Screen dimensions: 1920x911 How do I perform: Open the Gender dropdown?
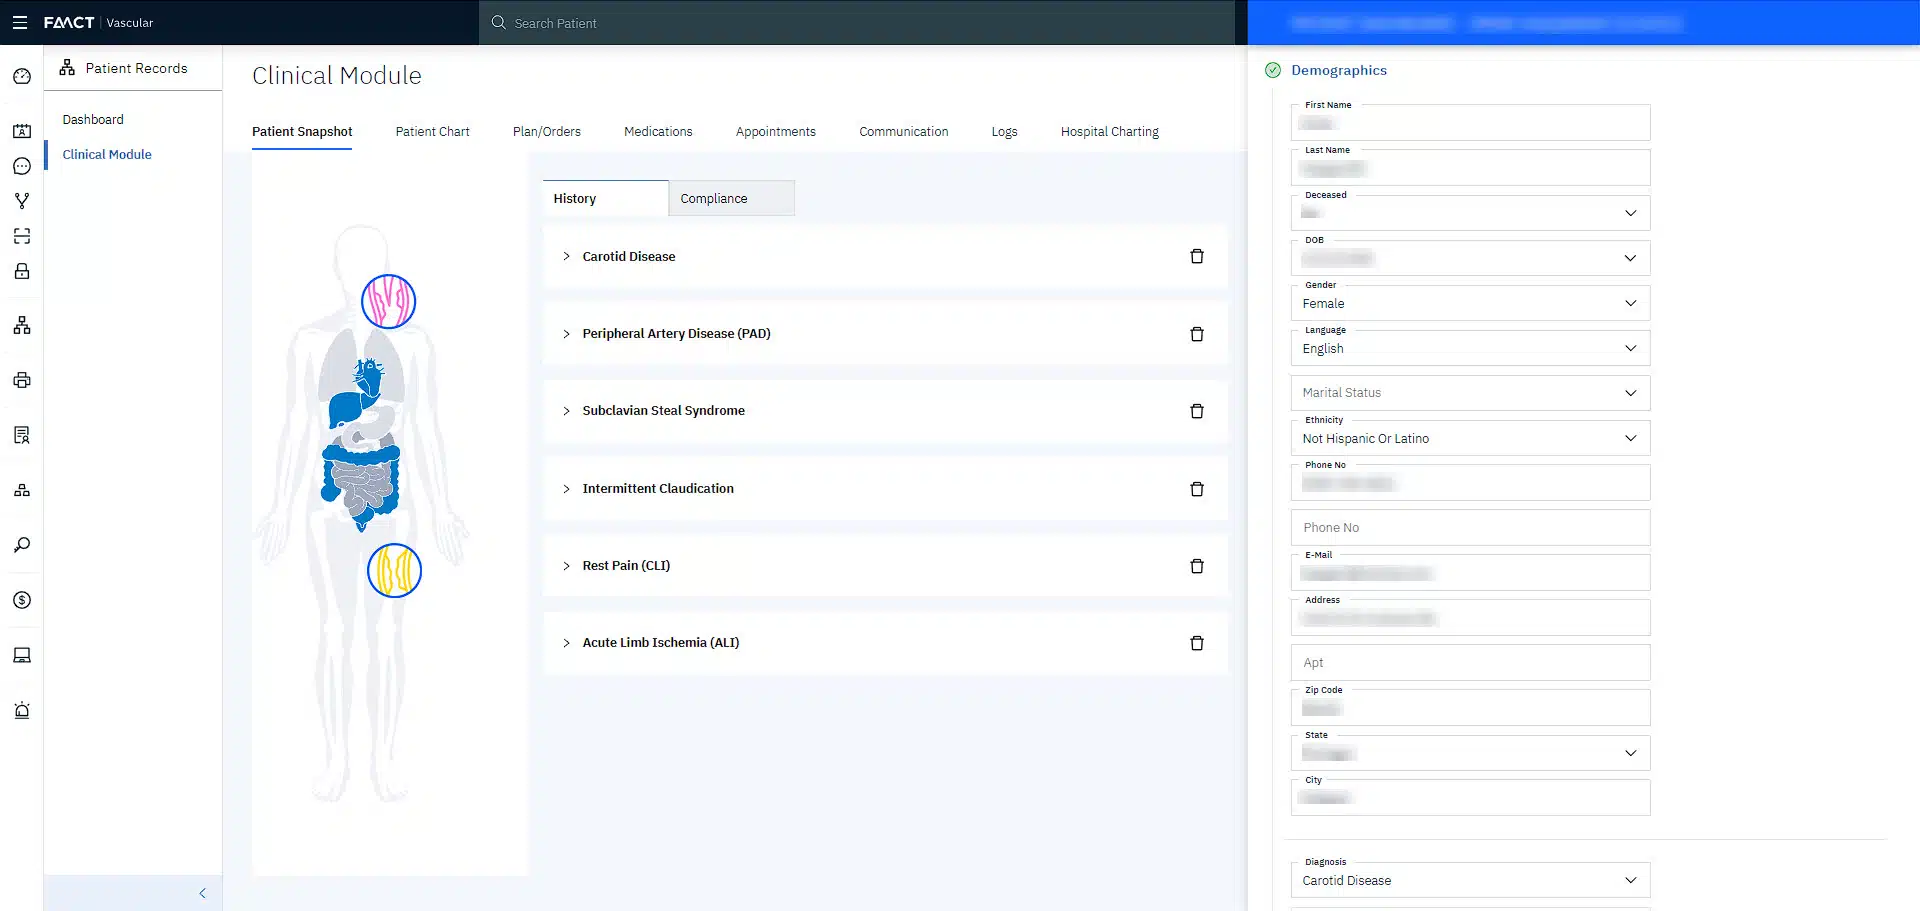coord(1470,303)
